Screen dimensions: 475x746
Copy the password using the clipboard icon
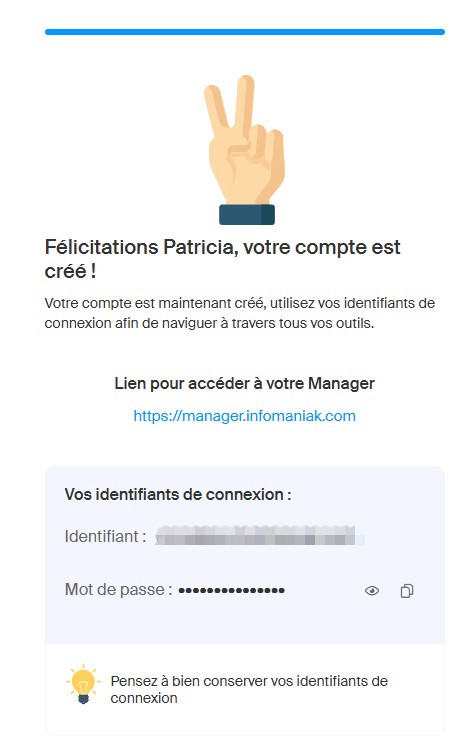(x=406, y=590)
